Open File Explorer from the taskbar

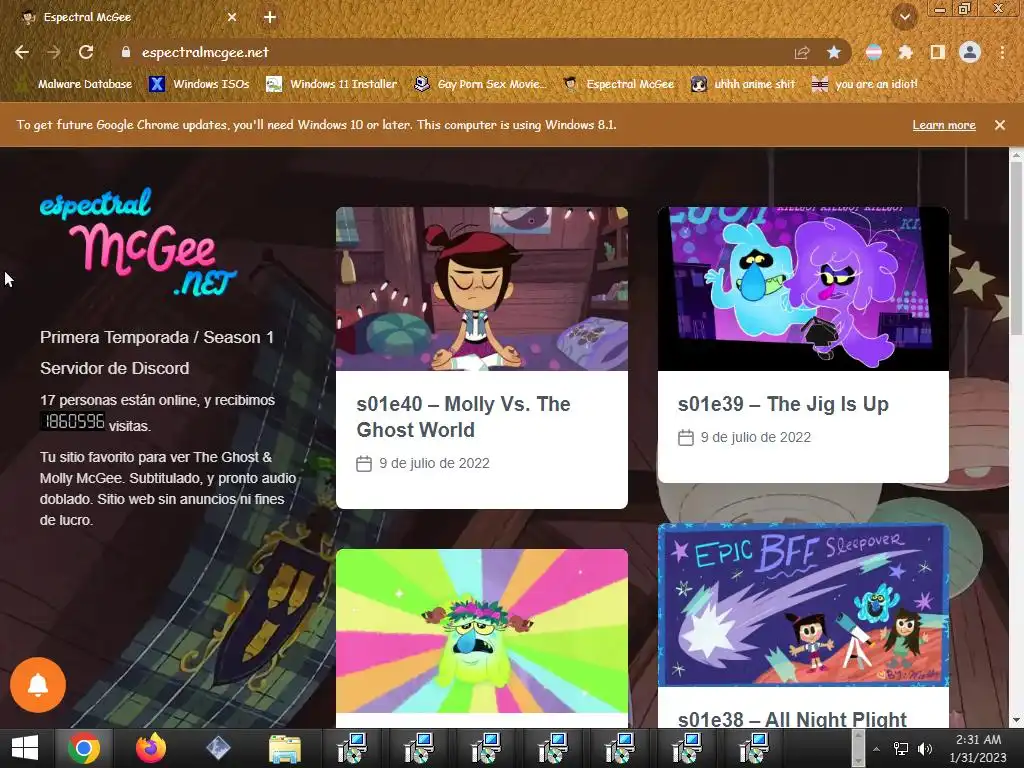click(x=285, y=749)
